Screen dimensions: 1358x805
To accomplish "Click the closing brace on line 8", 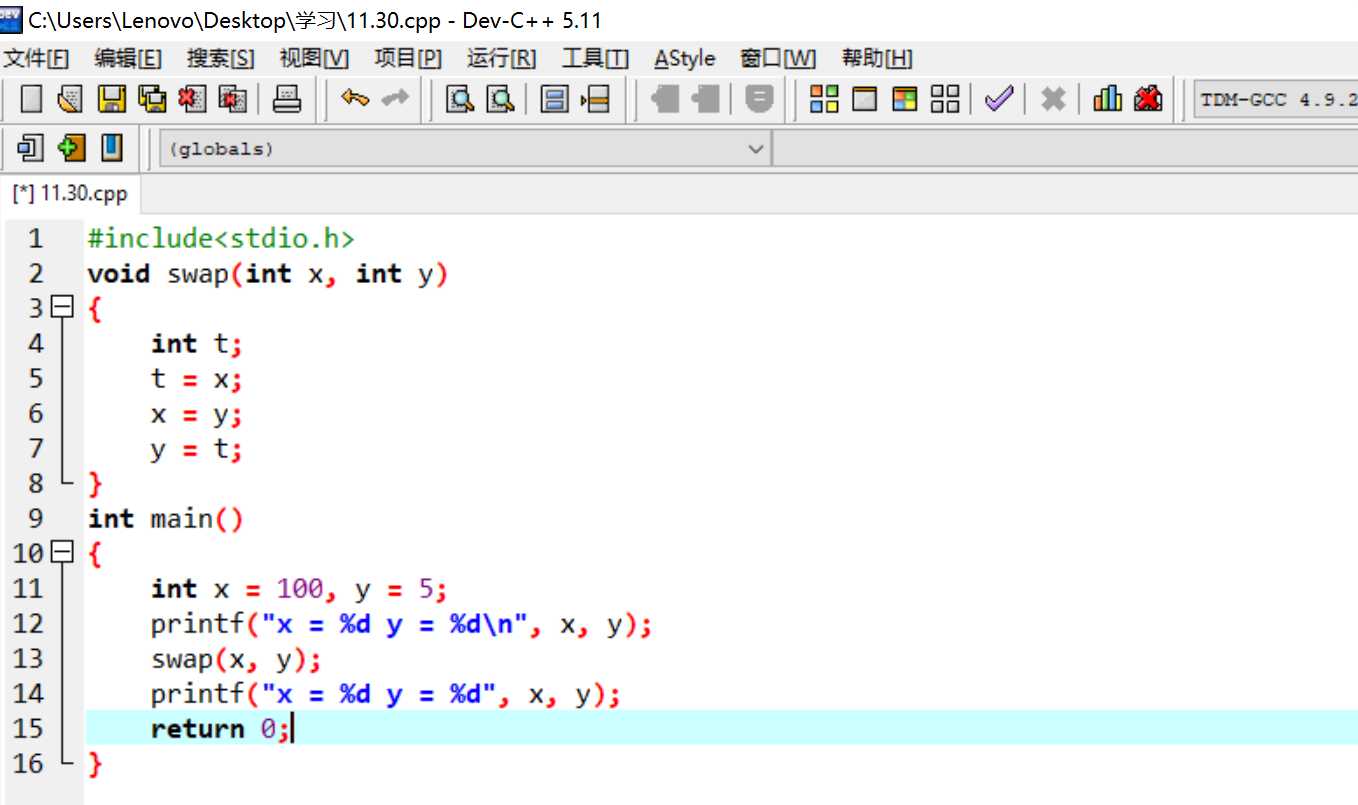I will 95,484.
